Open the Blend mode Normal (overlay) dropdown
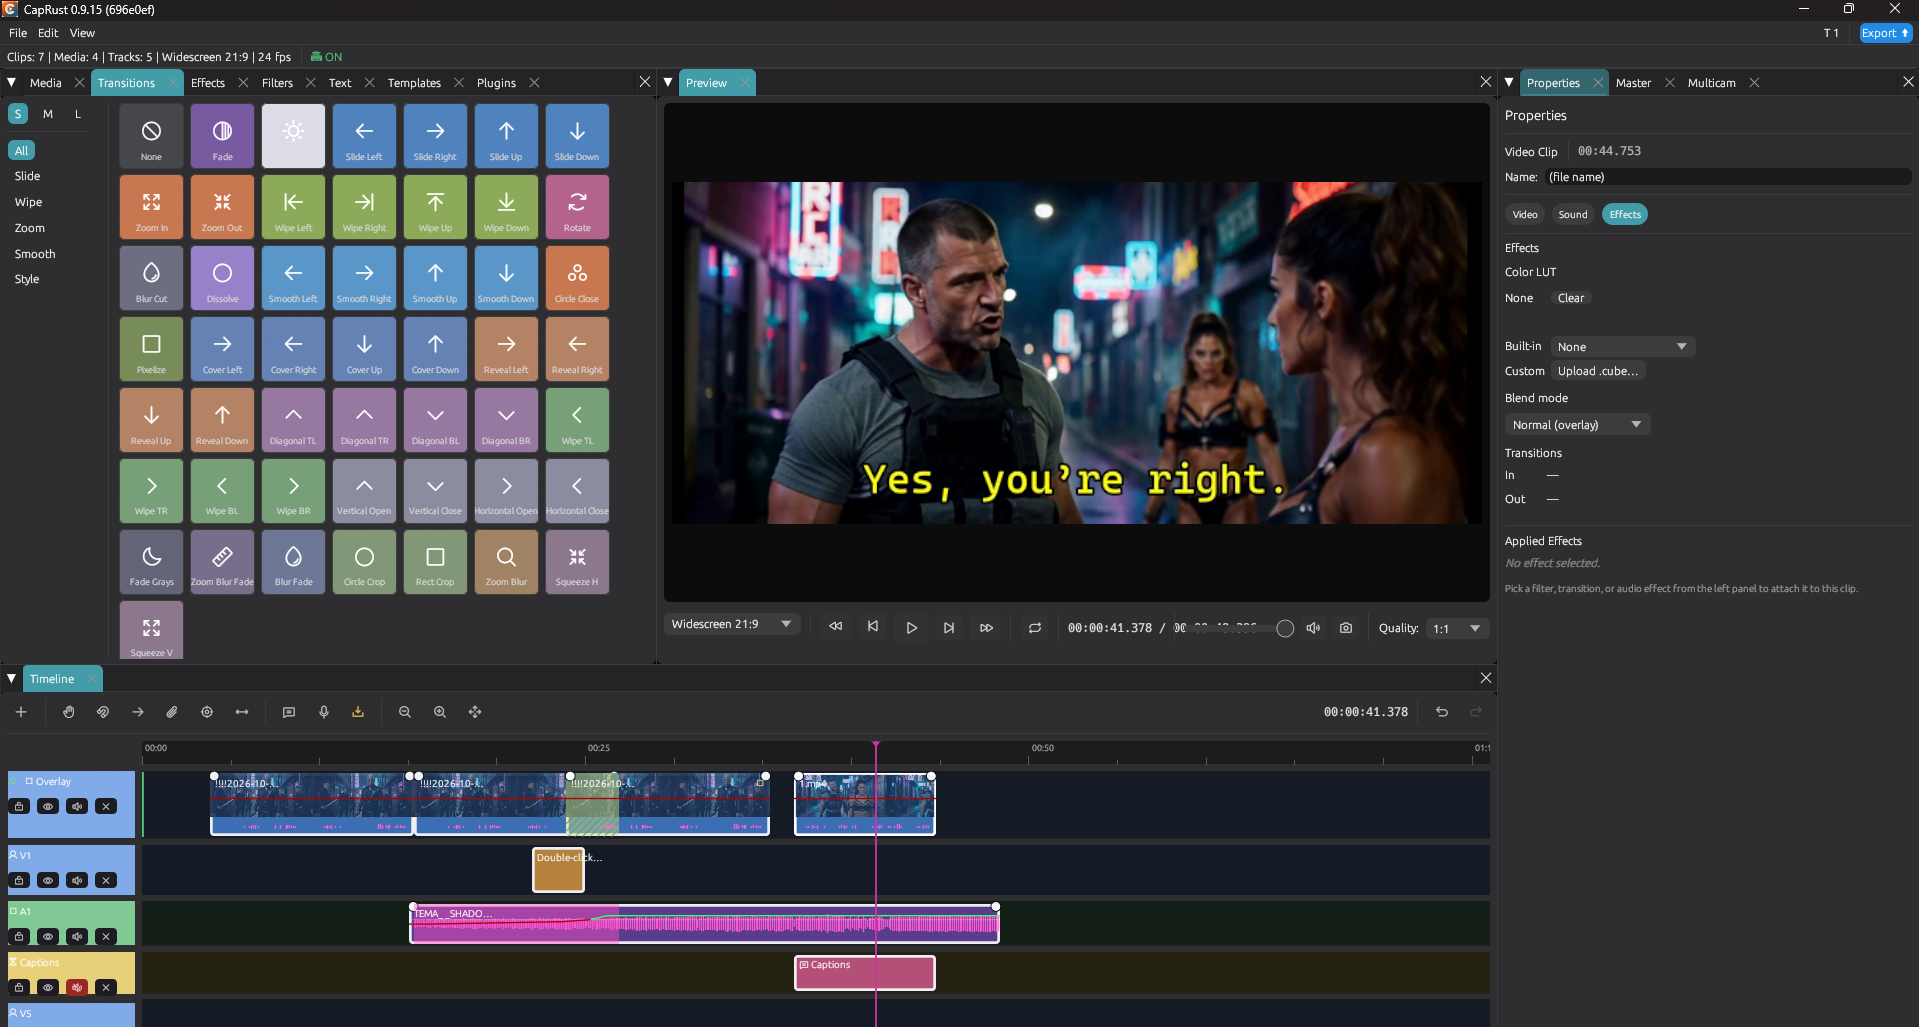 [1577, 425]
